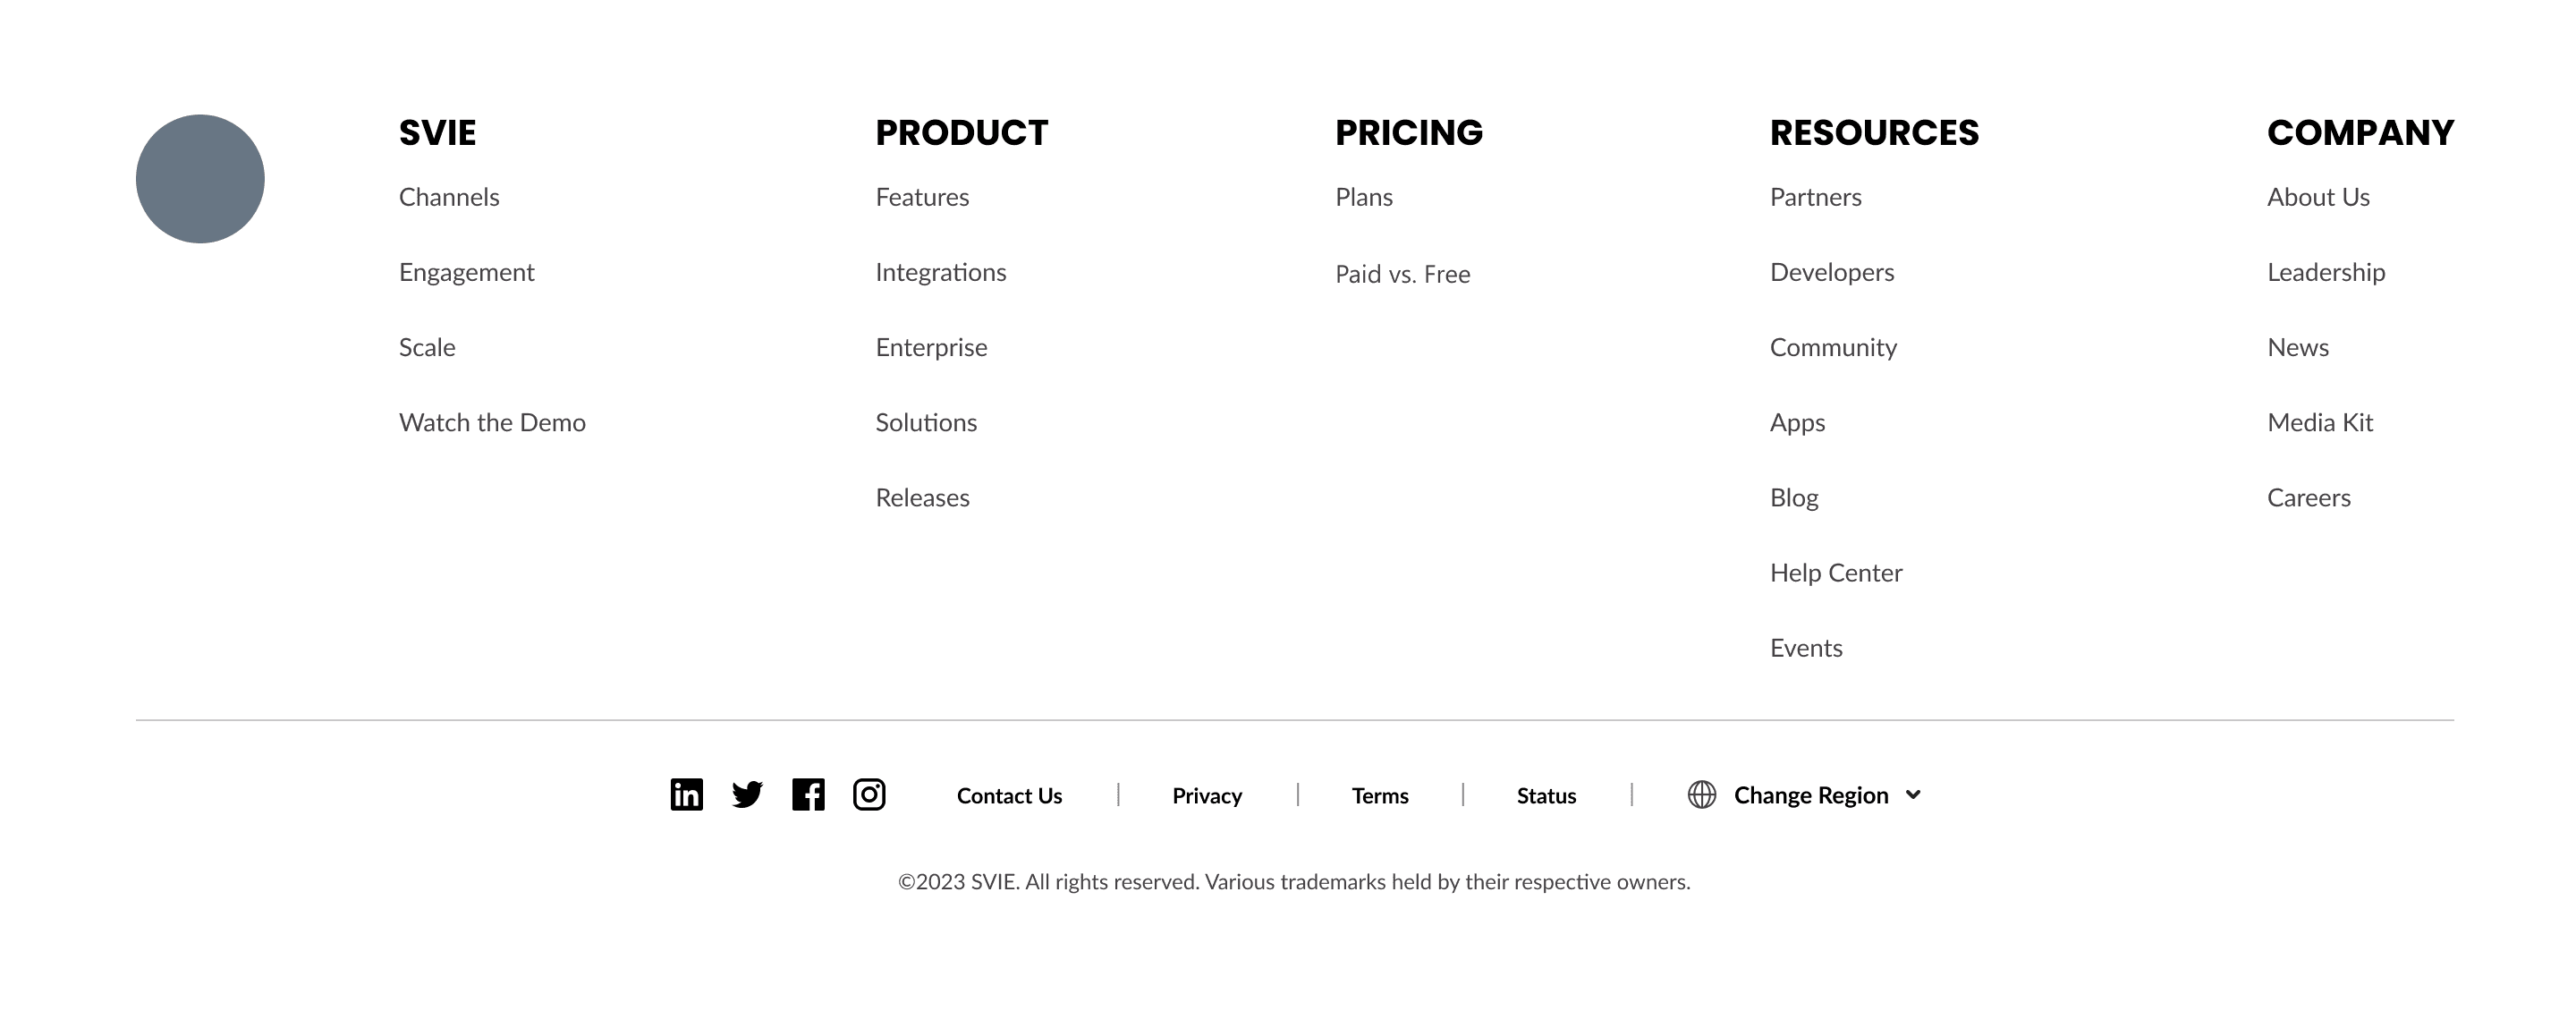This screenshot has width=2576, height=1011.
Task: Open the Instagram icon link
Action: click(x=869, y=795)
